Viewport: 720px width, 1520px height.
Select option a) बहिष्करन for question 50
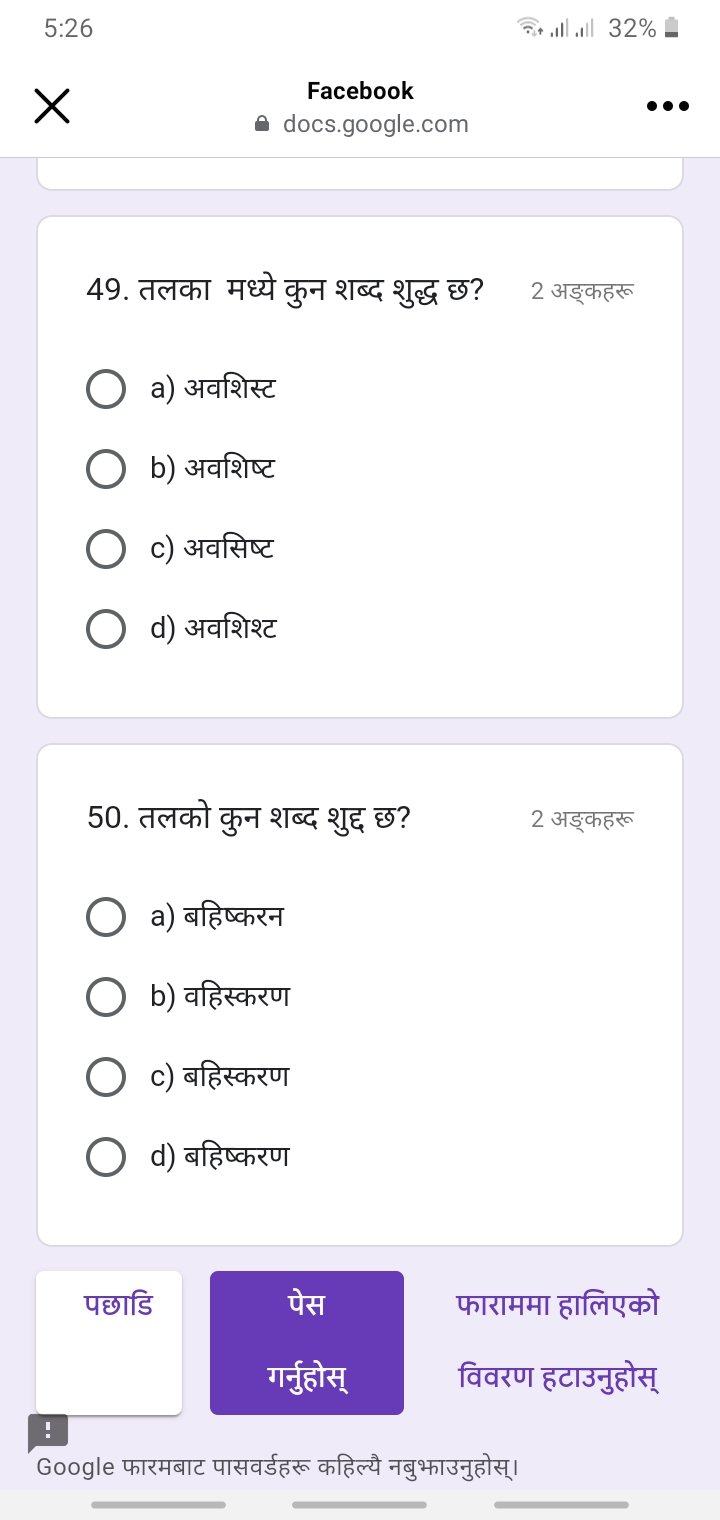106,917
